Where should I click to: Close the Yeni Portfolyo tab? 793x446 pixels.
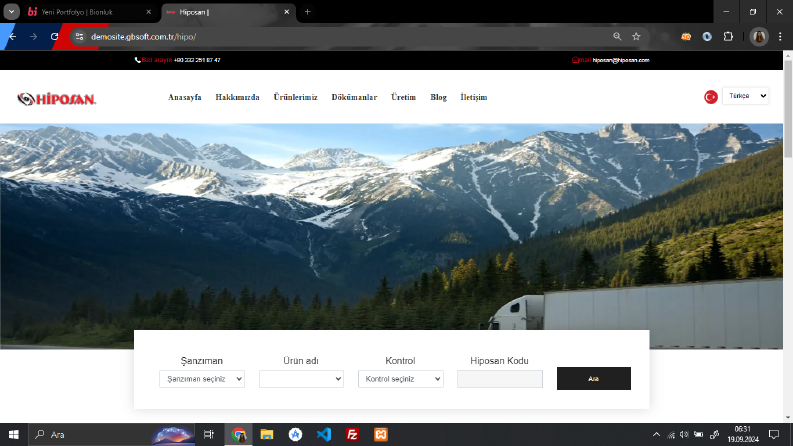148,12
